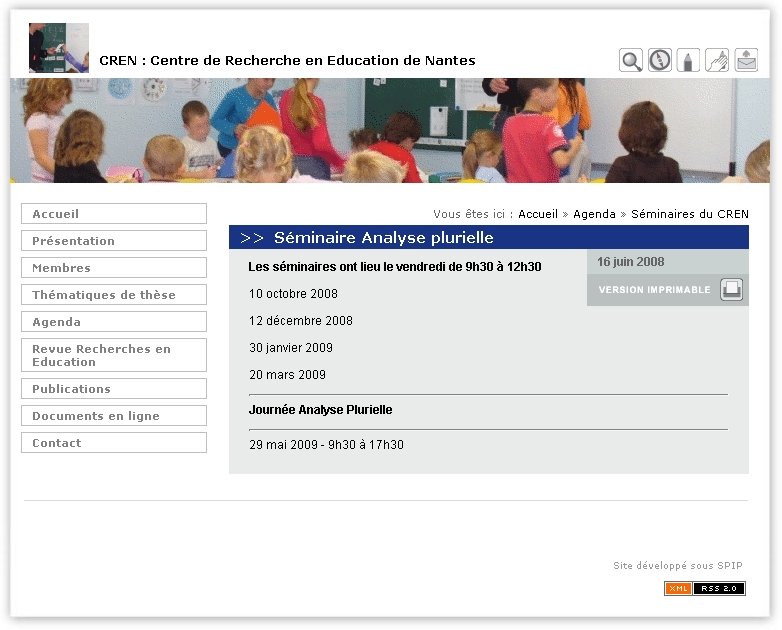
Task: Click the Accueil breadcrumb link
Action: point(538,214)
